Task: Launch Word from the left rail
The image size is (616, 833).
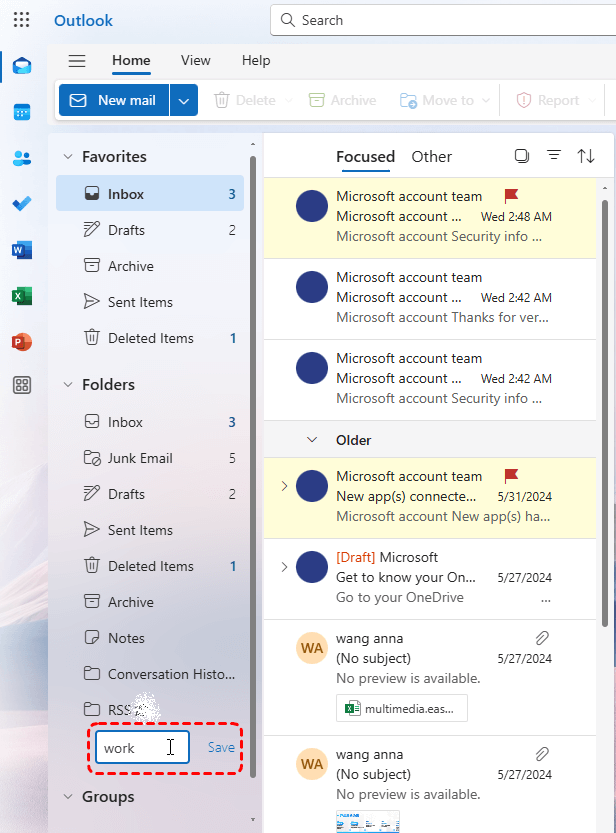Action: click(22, 250)
